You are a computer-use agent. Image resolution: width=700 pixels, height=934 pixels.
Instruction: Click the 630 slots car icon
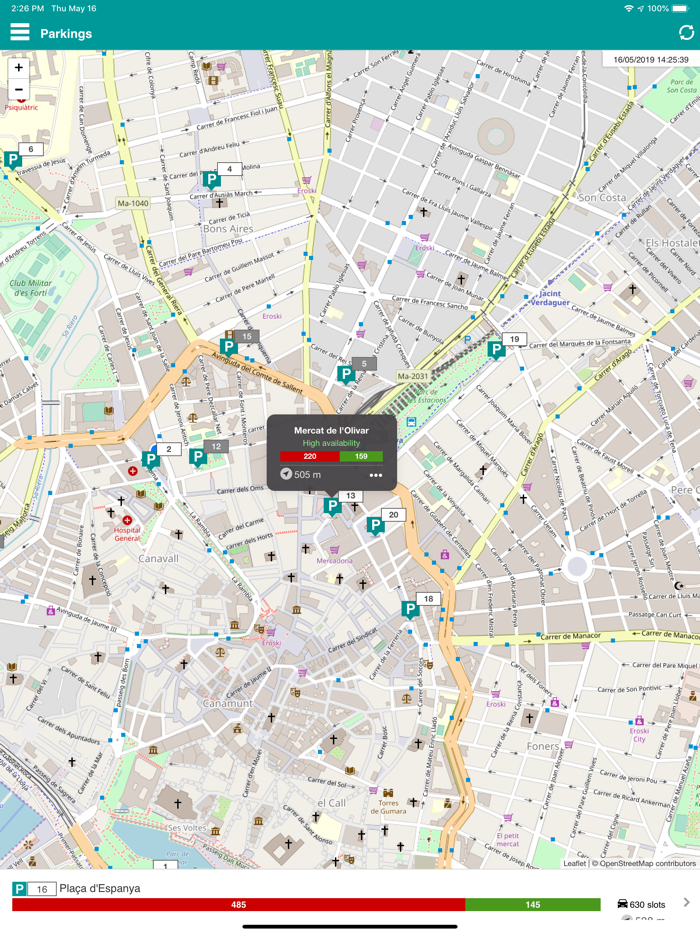click(623, 904)
